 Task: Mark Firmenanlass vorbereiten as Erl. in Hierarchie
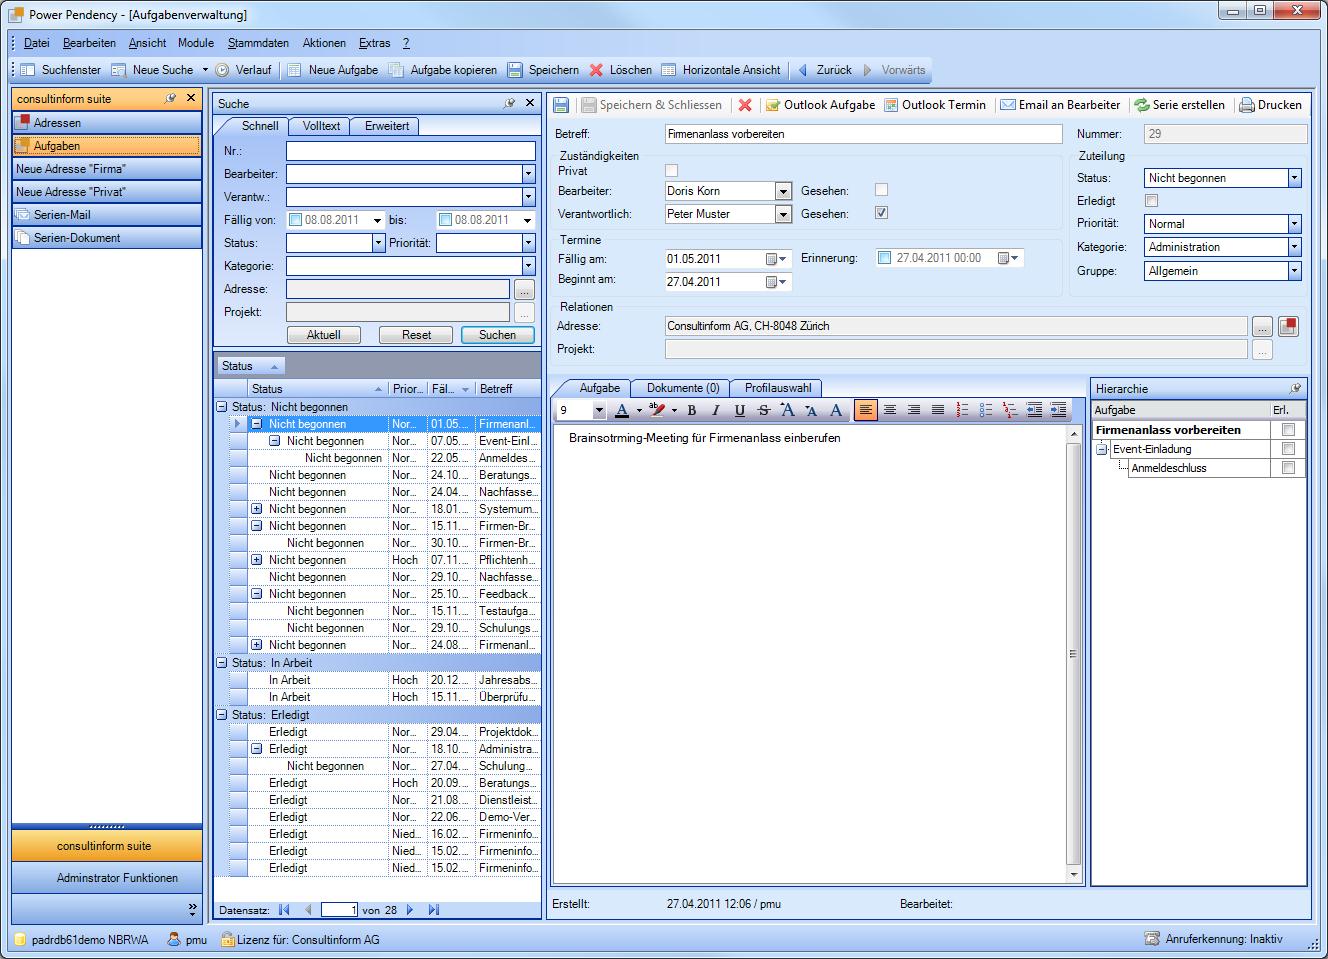tap(1288, 430)
